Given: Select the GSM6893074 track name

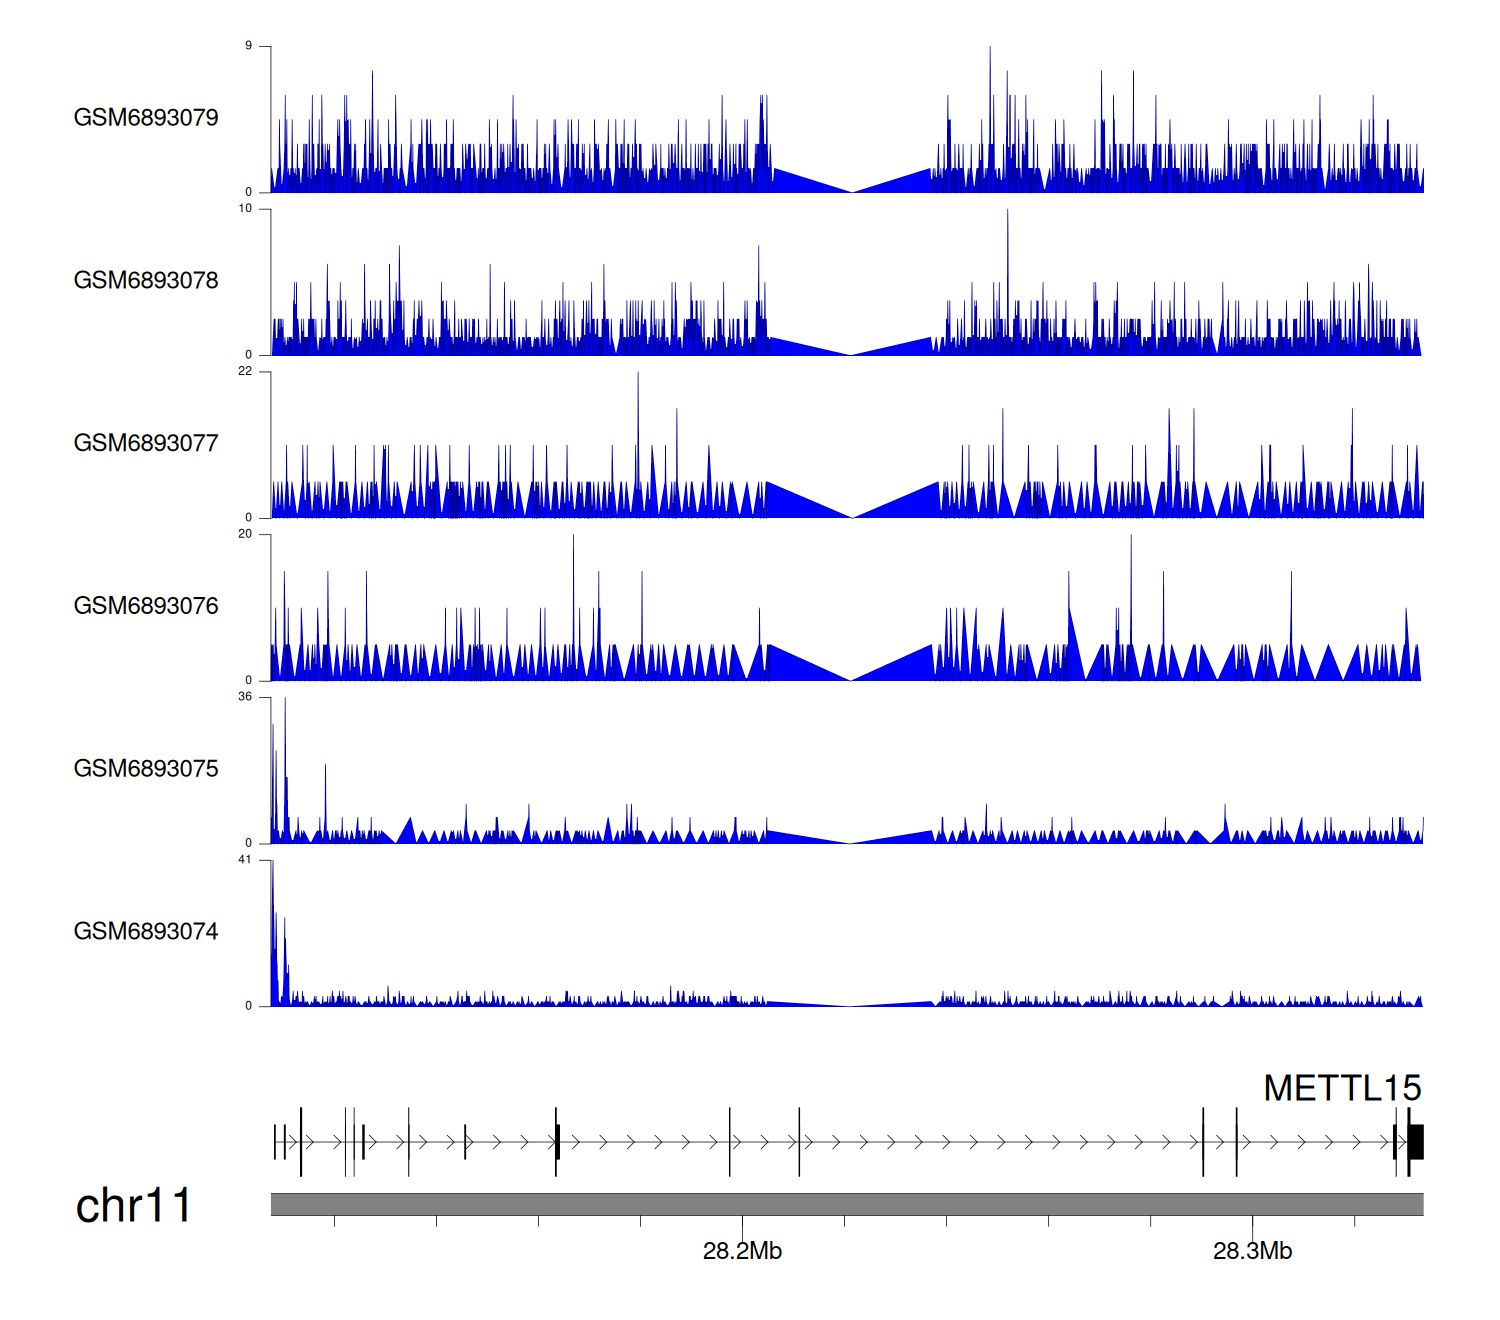Looking at the screenshot, I should pyautogui.click(x=146, y=932).
